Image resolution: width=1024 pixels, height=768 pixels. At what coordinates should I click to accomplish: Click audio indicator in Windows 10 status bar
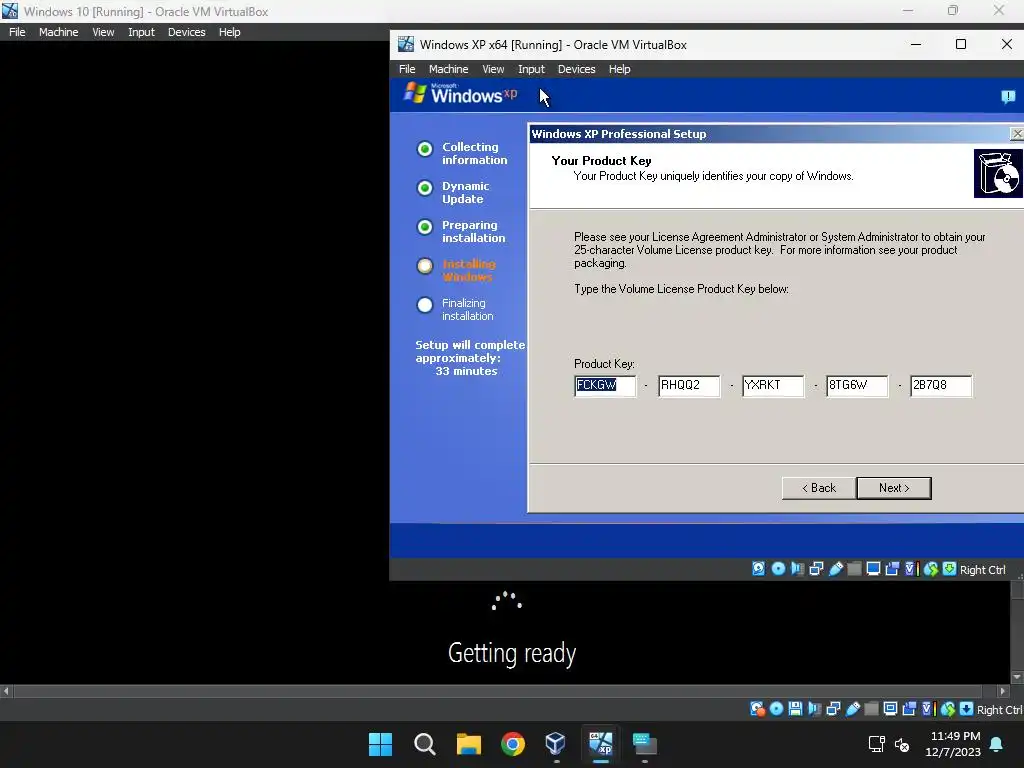tap(814, 709)
